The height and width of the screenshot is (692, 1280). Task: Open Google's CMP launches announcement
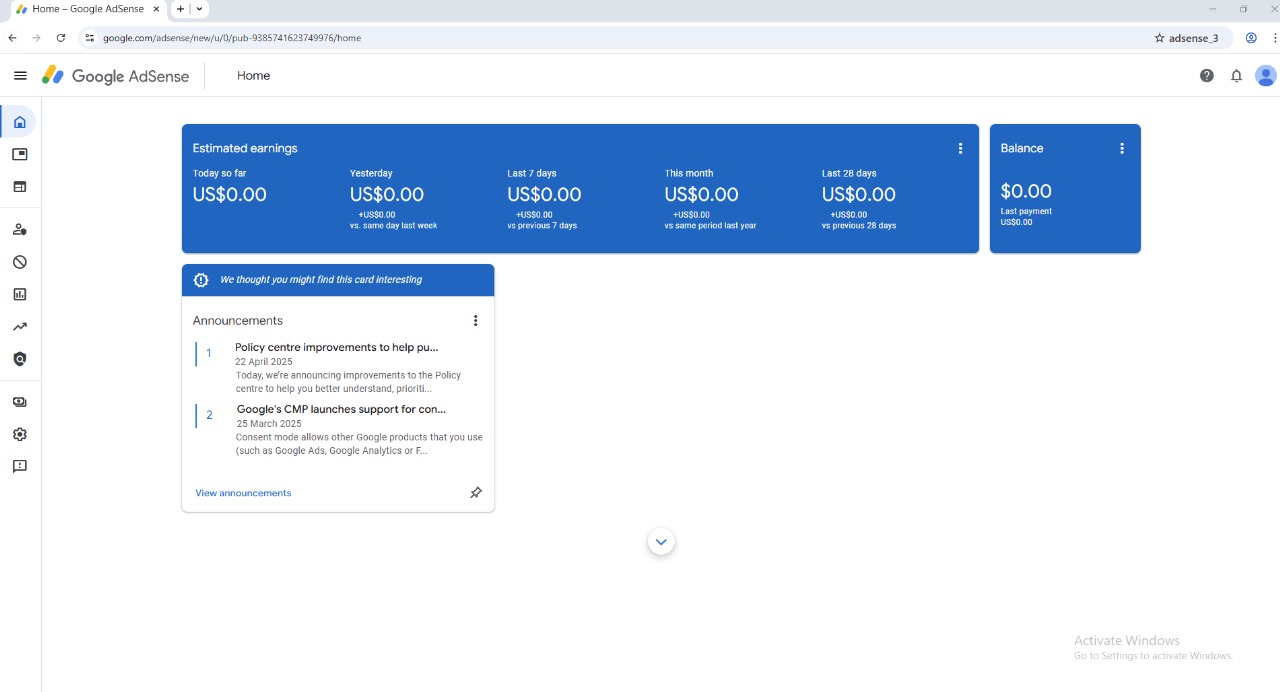click(x=341, y=409)
